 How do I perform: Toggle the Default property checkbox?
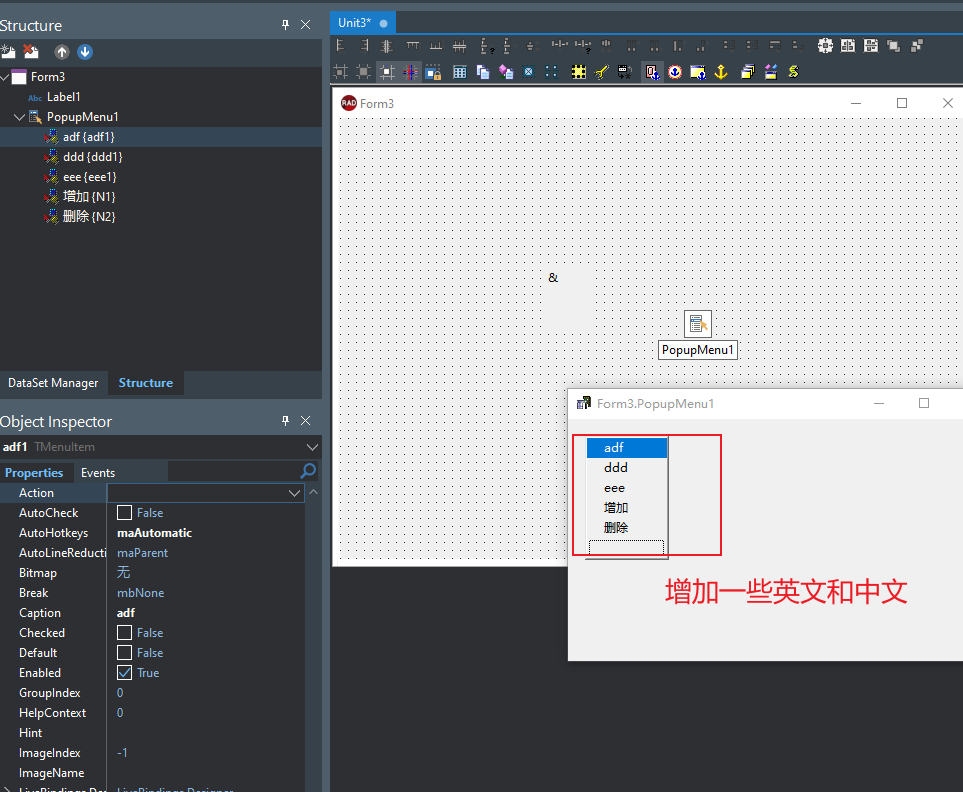pos(125,653)
